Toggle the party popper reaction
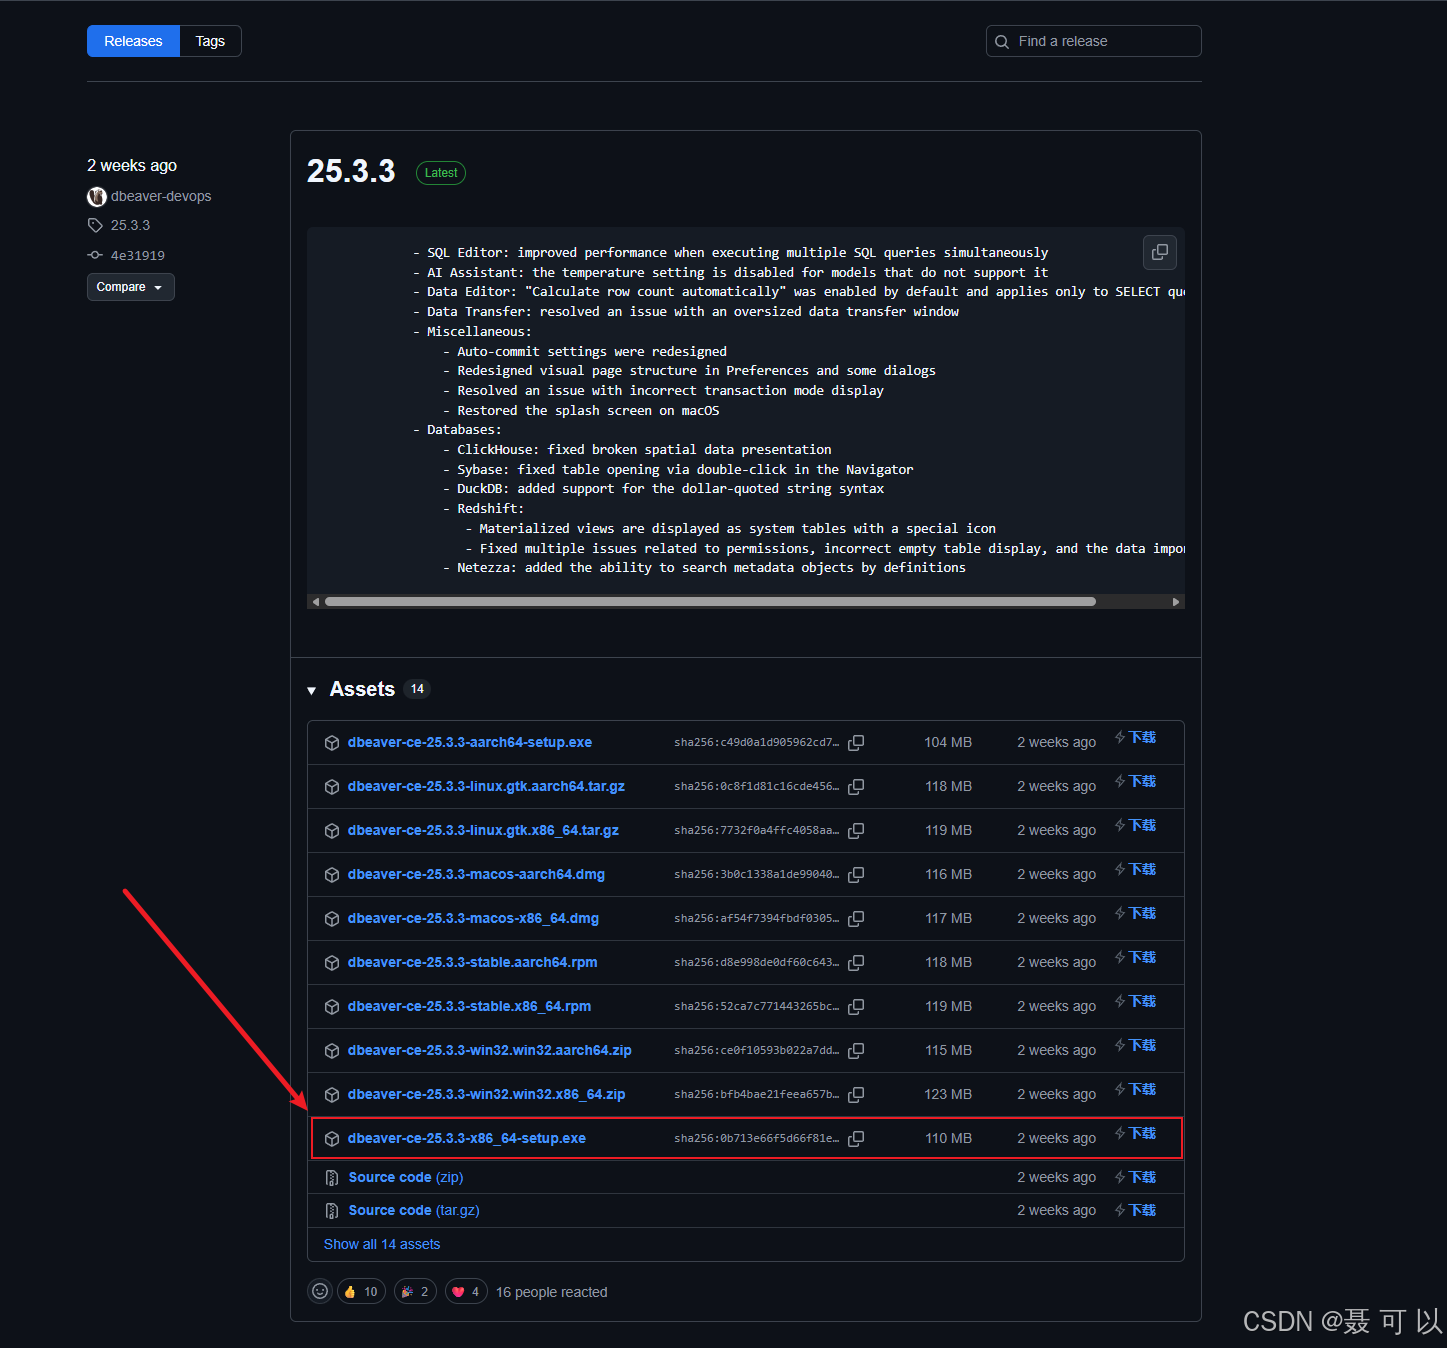 [415, 1291]
